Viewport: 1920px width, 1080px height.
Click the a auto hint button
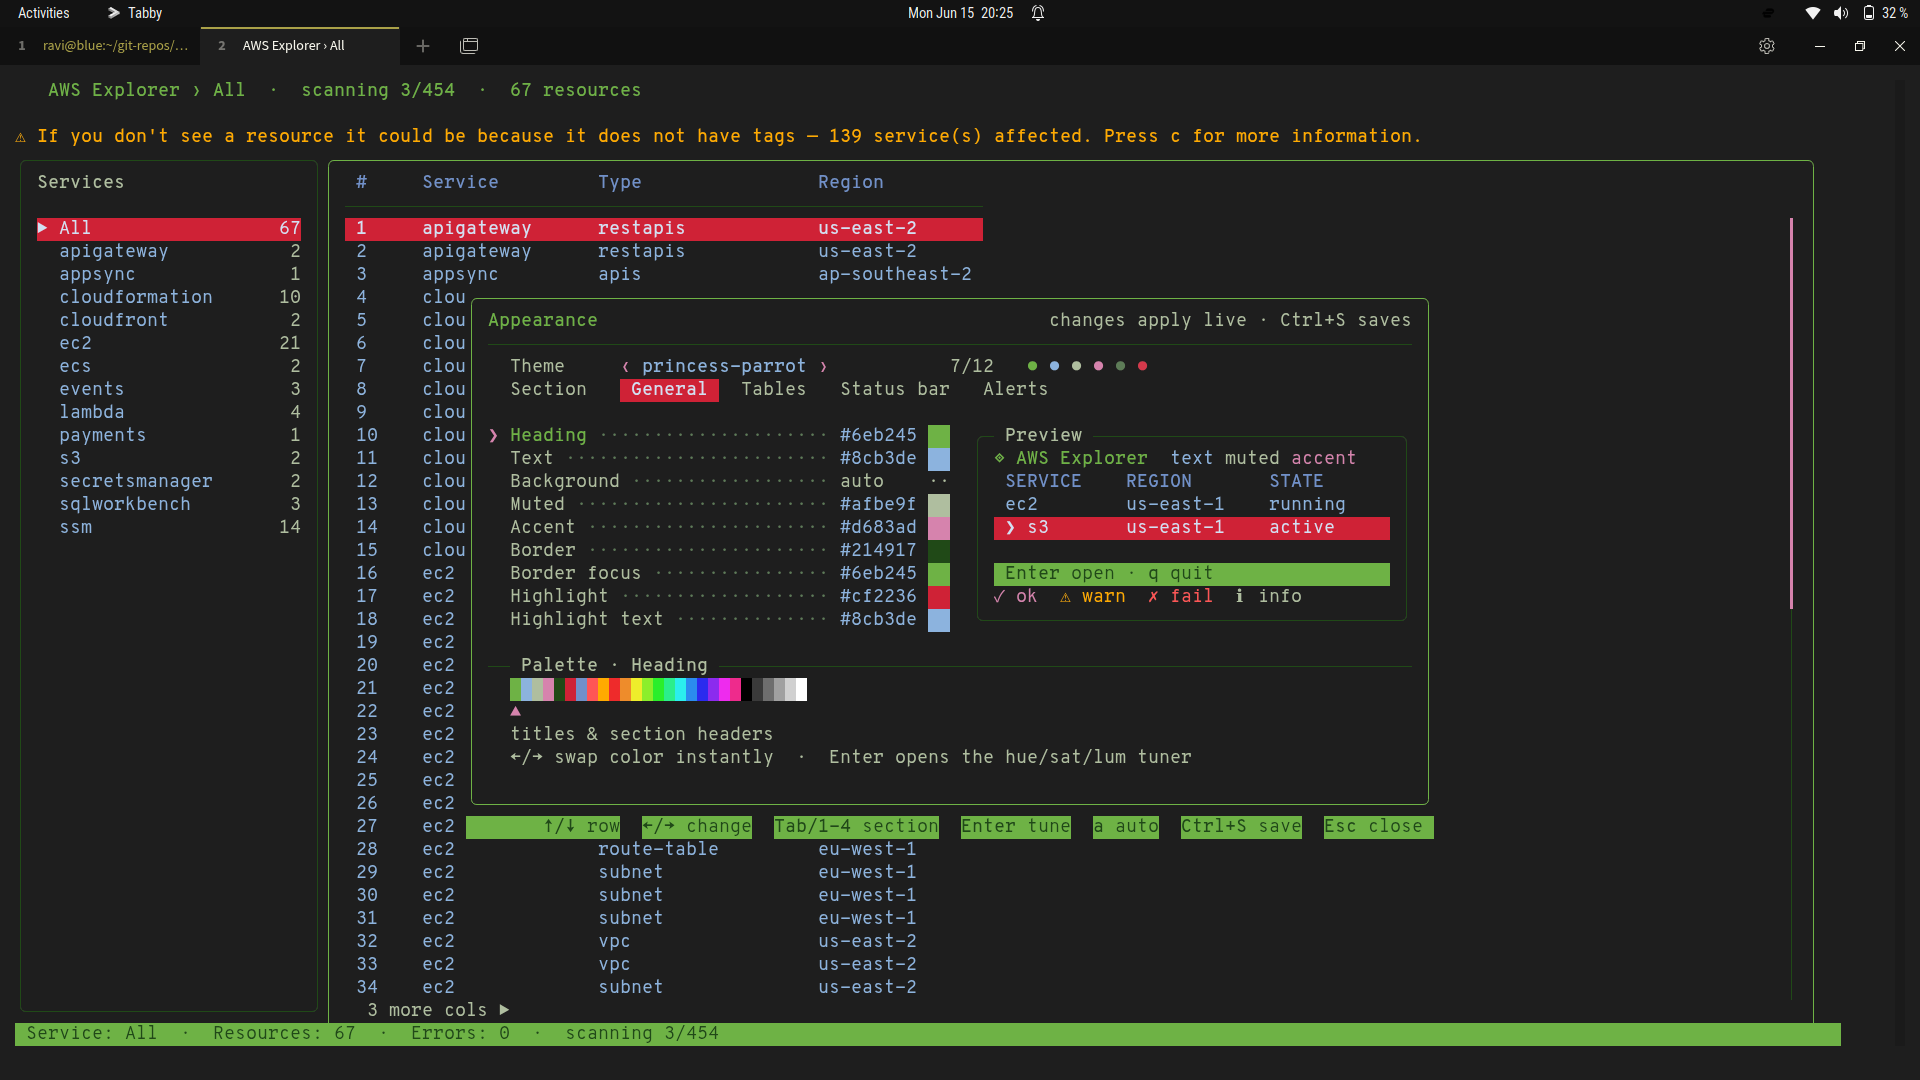coord(1126,827)
